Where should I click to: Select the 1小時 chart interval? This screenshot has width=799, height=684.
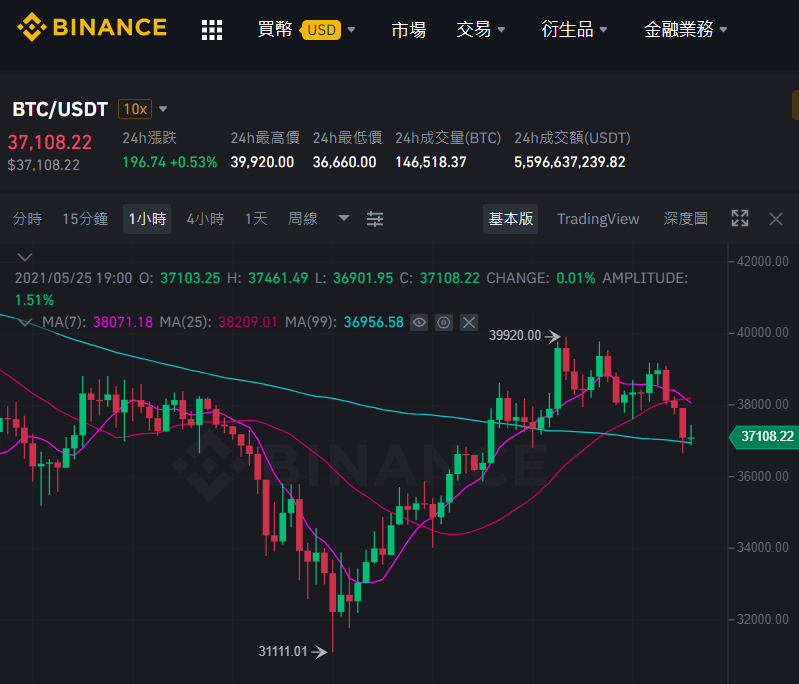point(147,219)
